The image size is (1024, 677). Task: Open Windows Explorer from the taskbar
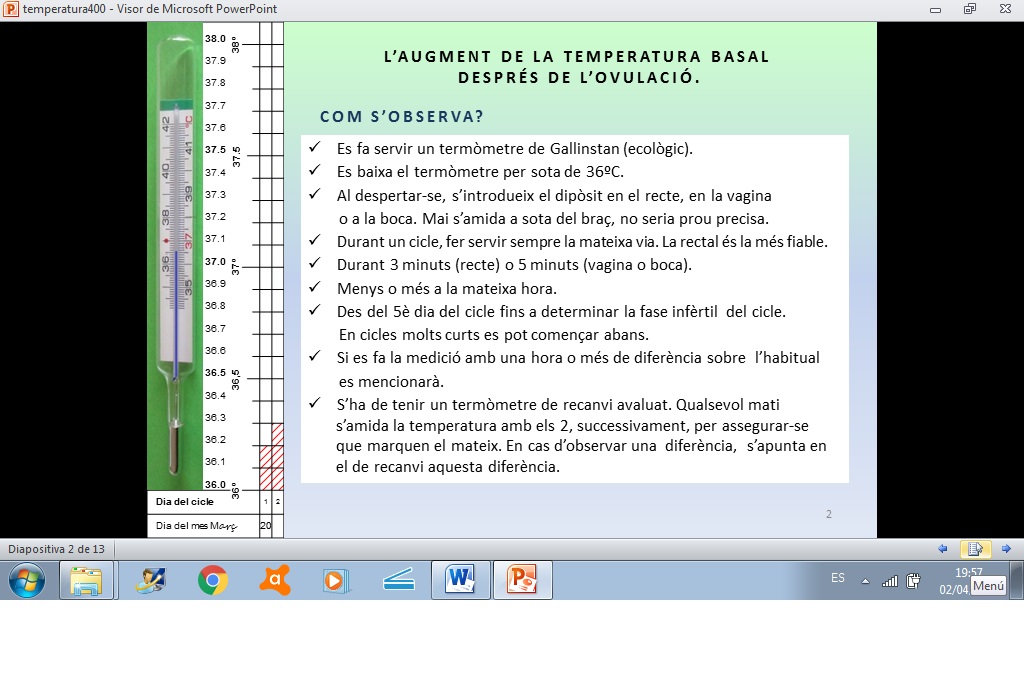88,580
